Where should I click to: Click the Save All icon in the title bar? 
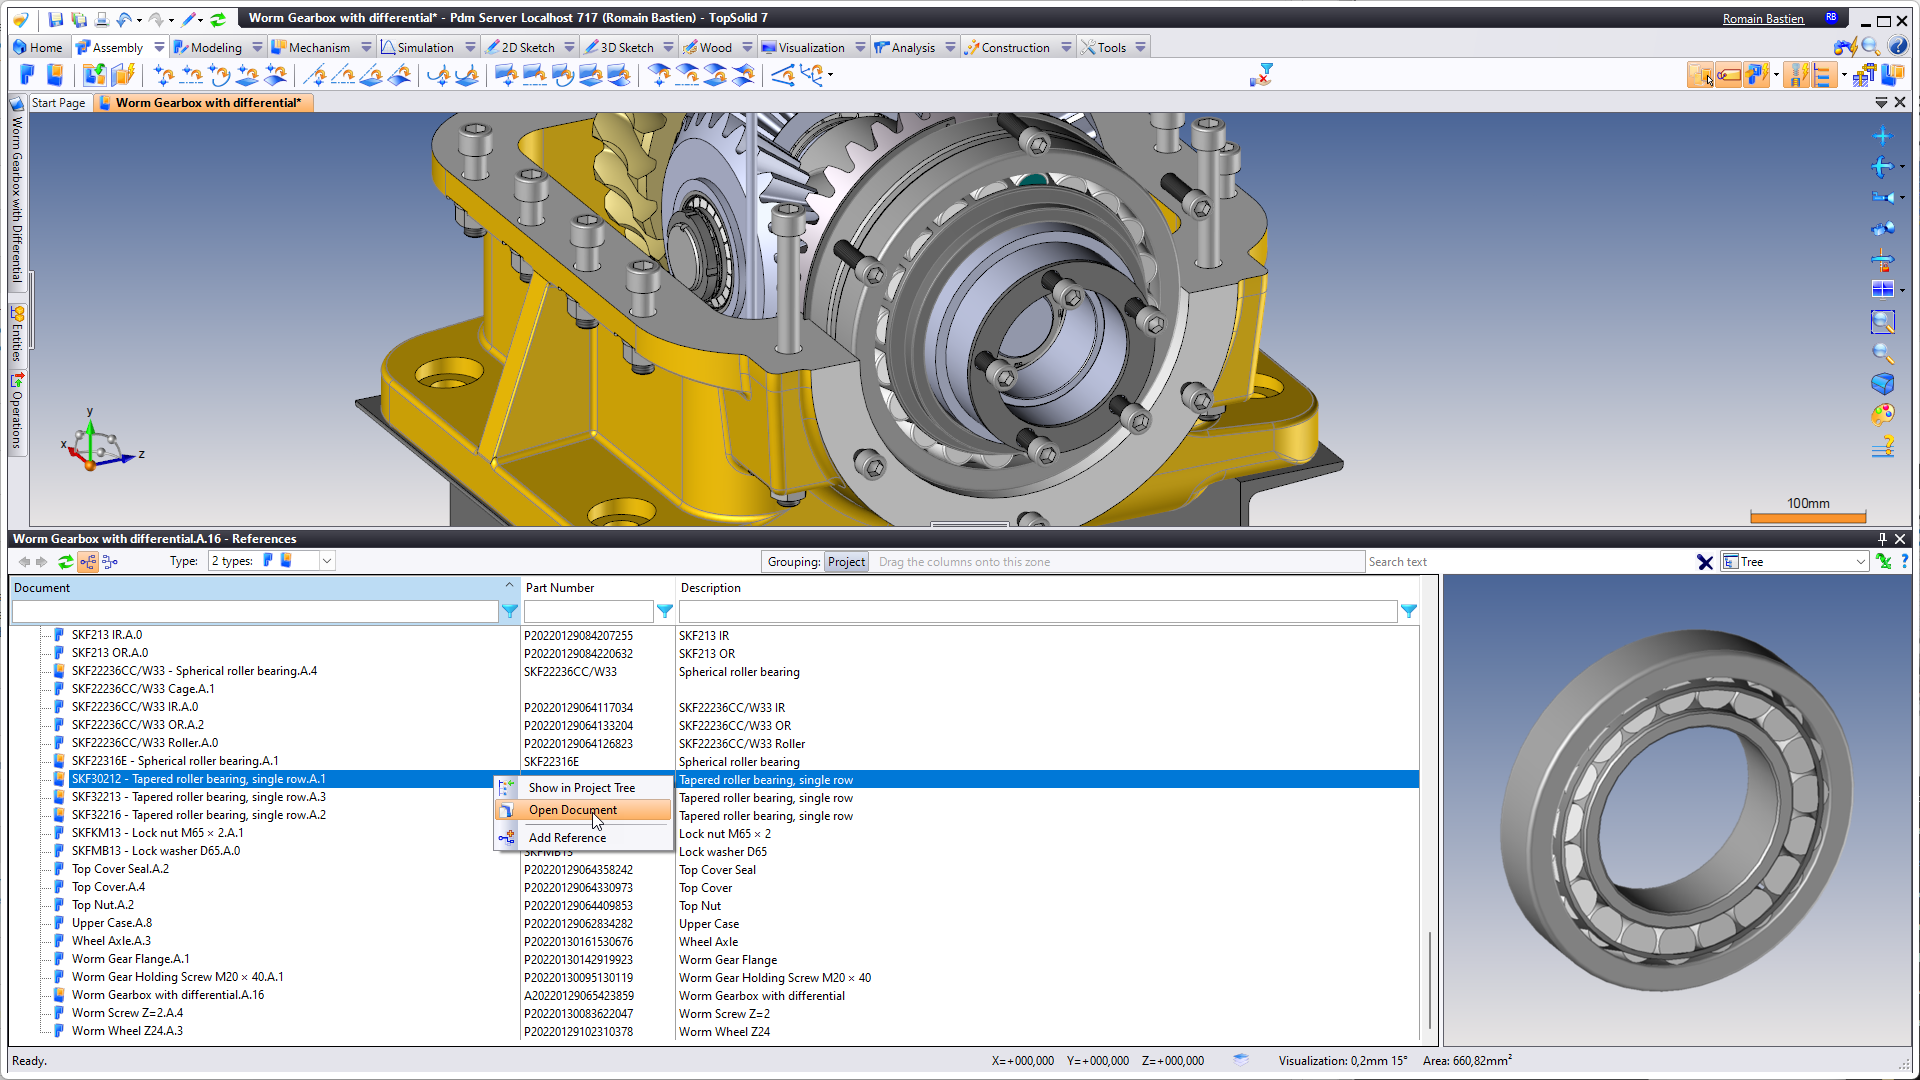click(78, 19)
